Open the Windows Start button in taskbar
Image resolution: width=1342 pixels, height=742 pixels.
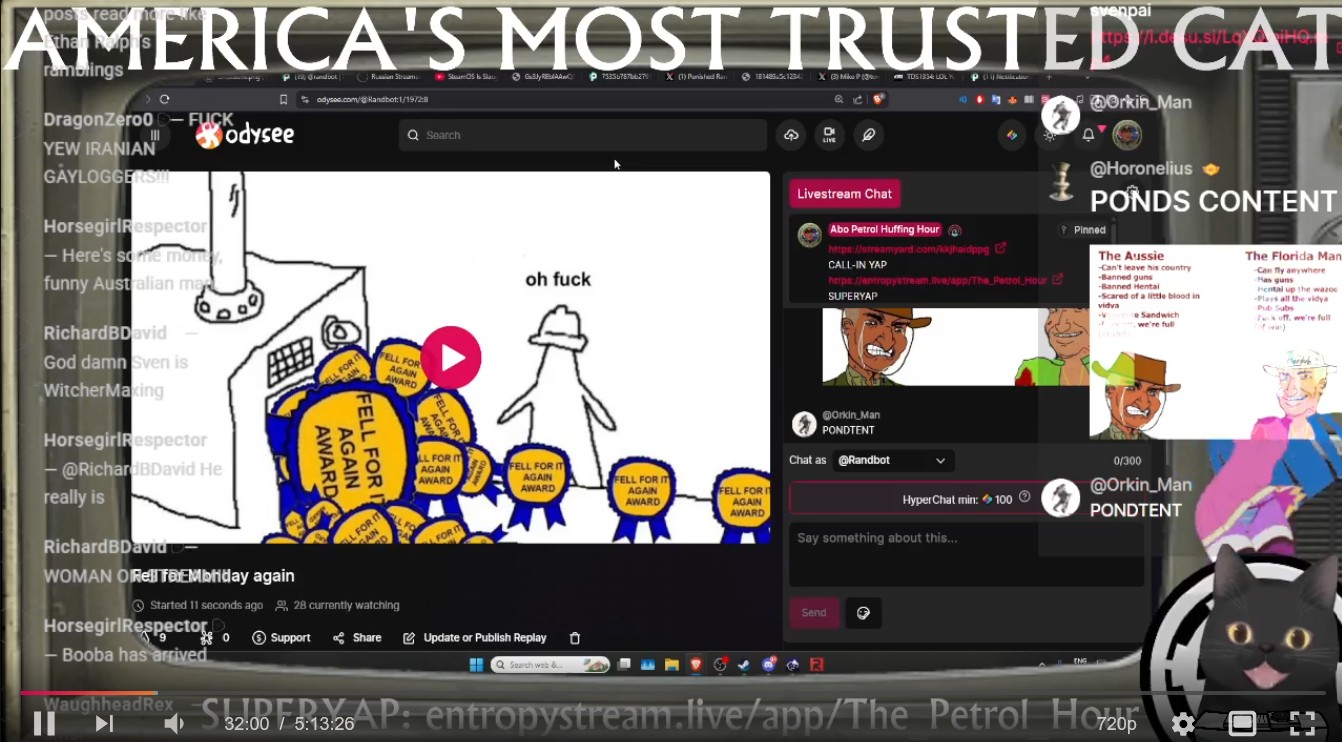[x=476, y=665]
